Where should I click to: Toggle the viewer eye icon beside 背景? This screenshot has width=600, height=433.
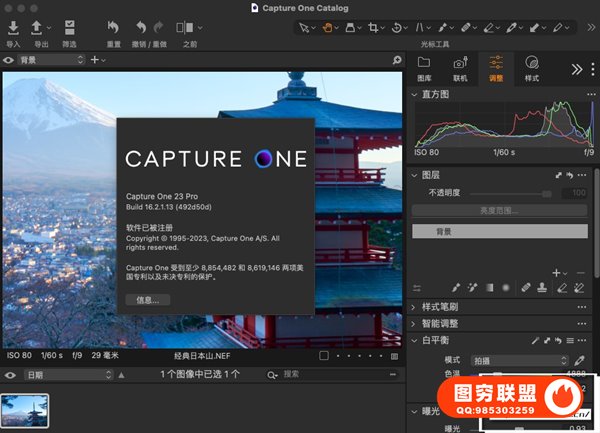point(9,60)
